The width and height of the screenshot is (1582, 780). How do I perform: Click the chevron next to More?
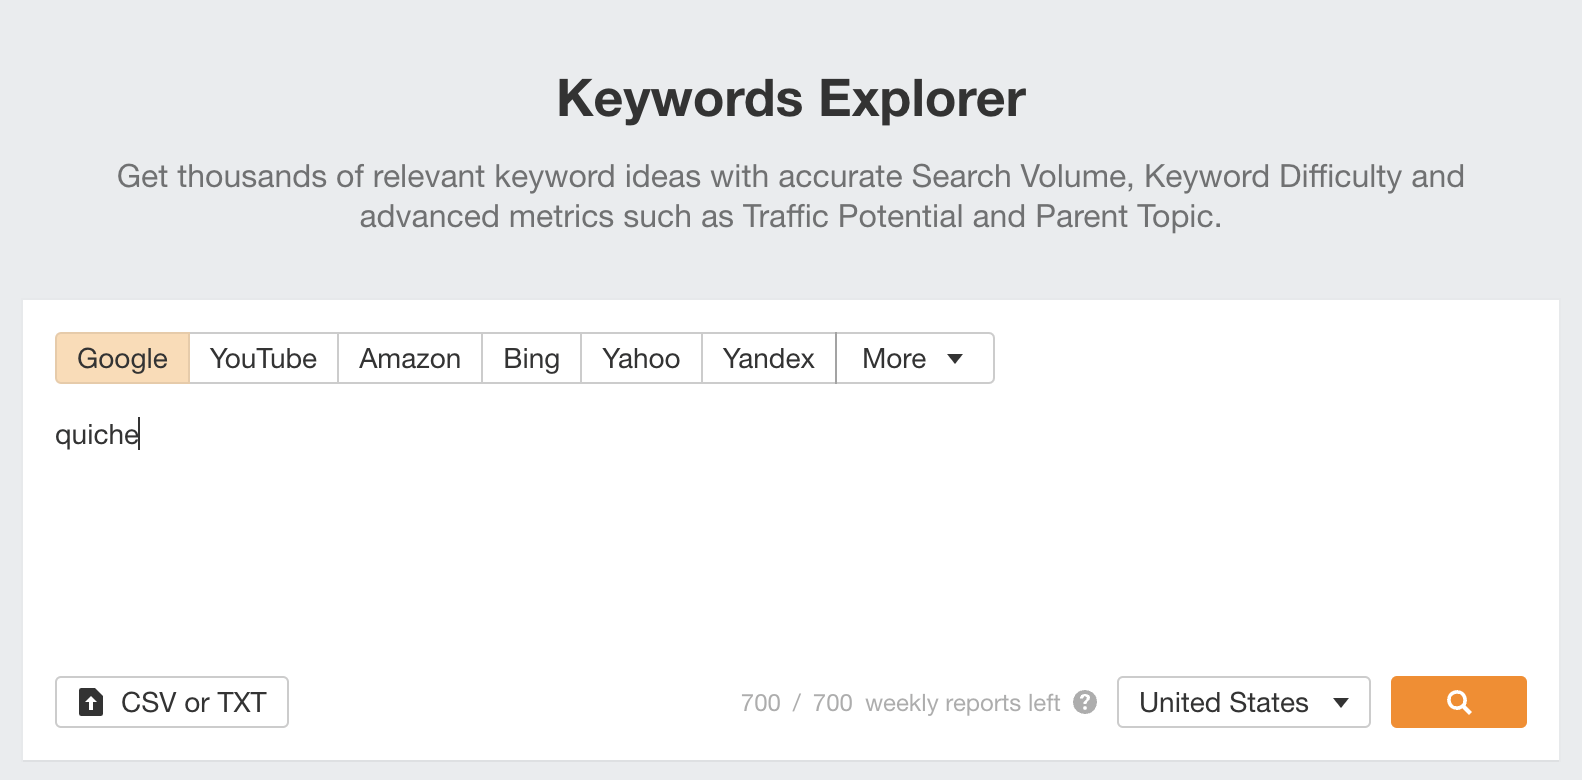[955, 358]
